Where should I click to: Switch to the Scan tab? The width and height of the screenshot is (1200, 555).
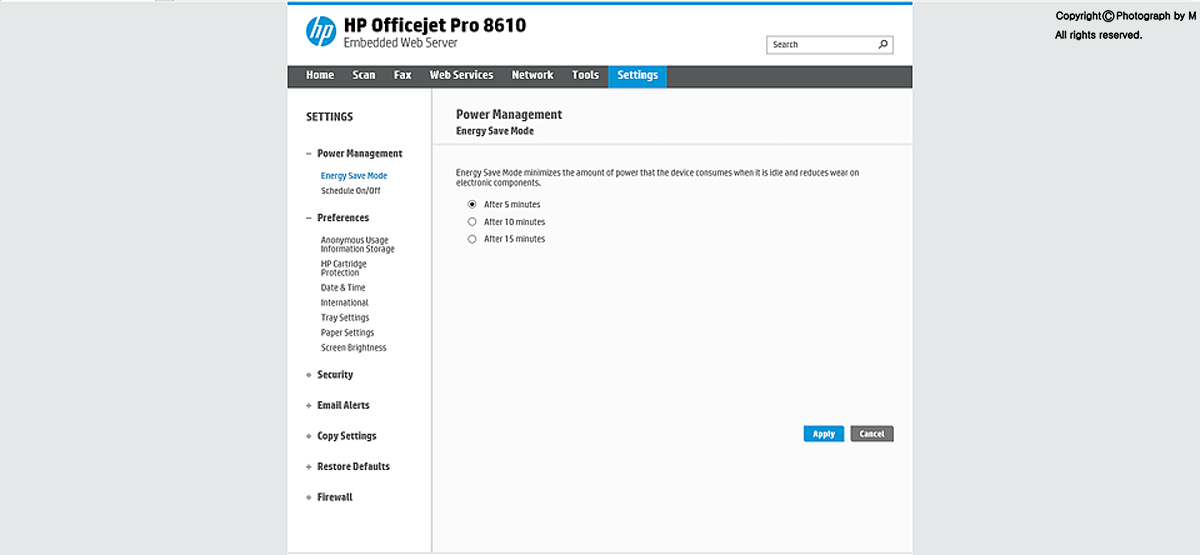tap(364, 75)
